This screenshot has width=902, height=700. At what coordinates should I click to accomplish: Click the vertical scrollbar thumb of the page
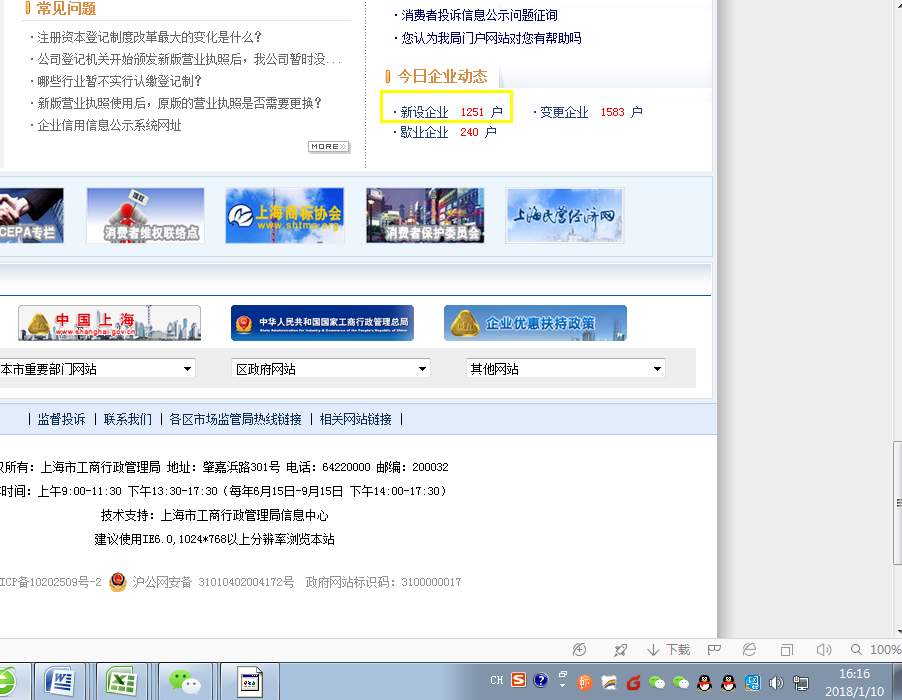pyautogui.click(x=897, y=503)
